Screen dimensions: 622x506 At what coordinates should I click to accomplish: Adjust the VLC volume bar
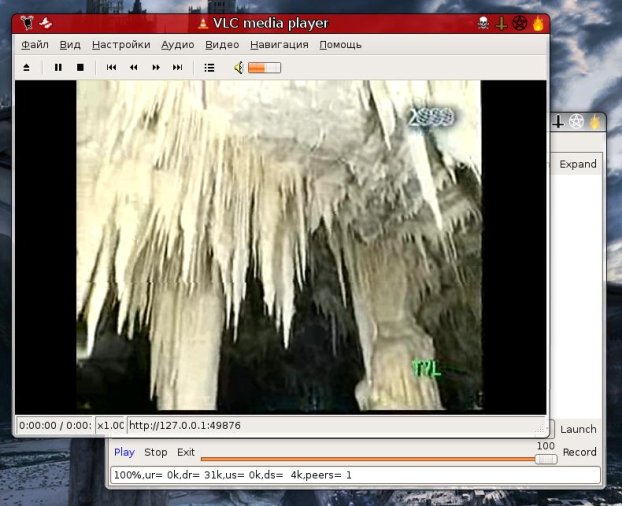(x=265, y=68)
